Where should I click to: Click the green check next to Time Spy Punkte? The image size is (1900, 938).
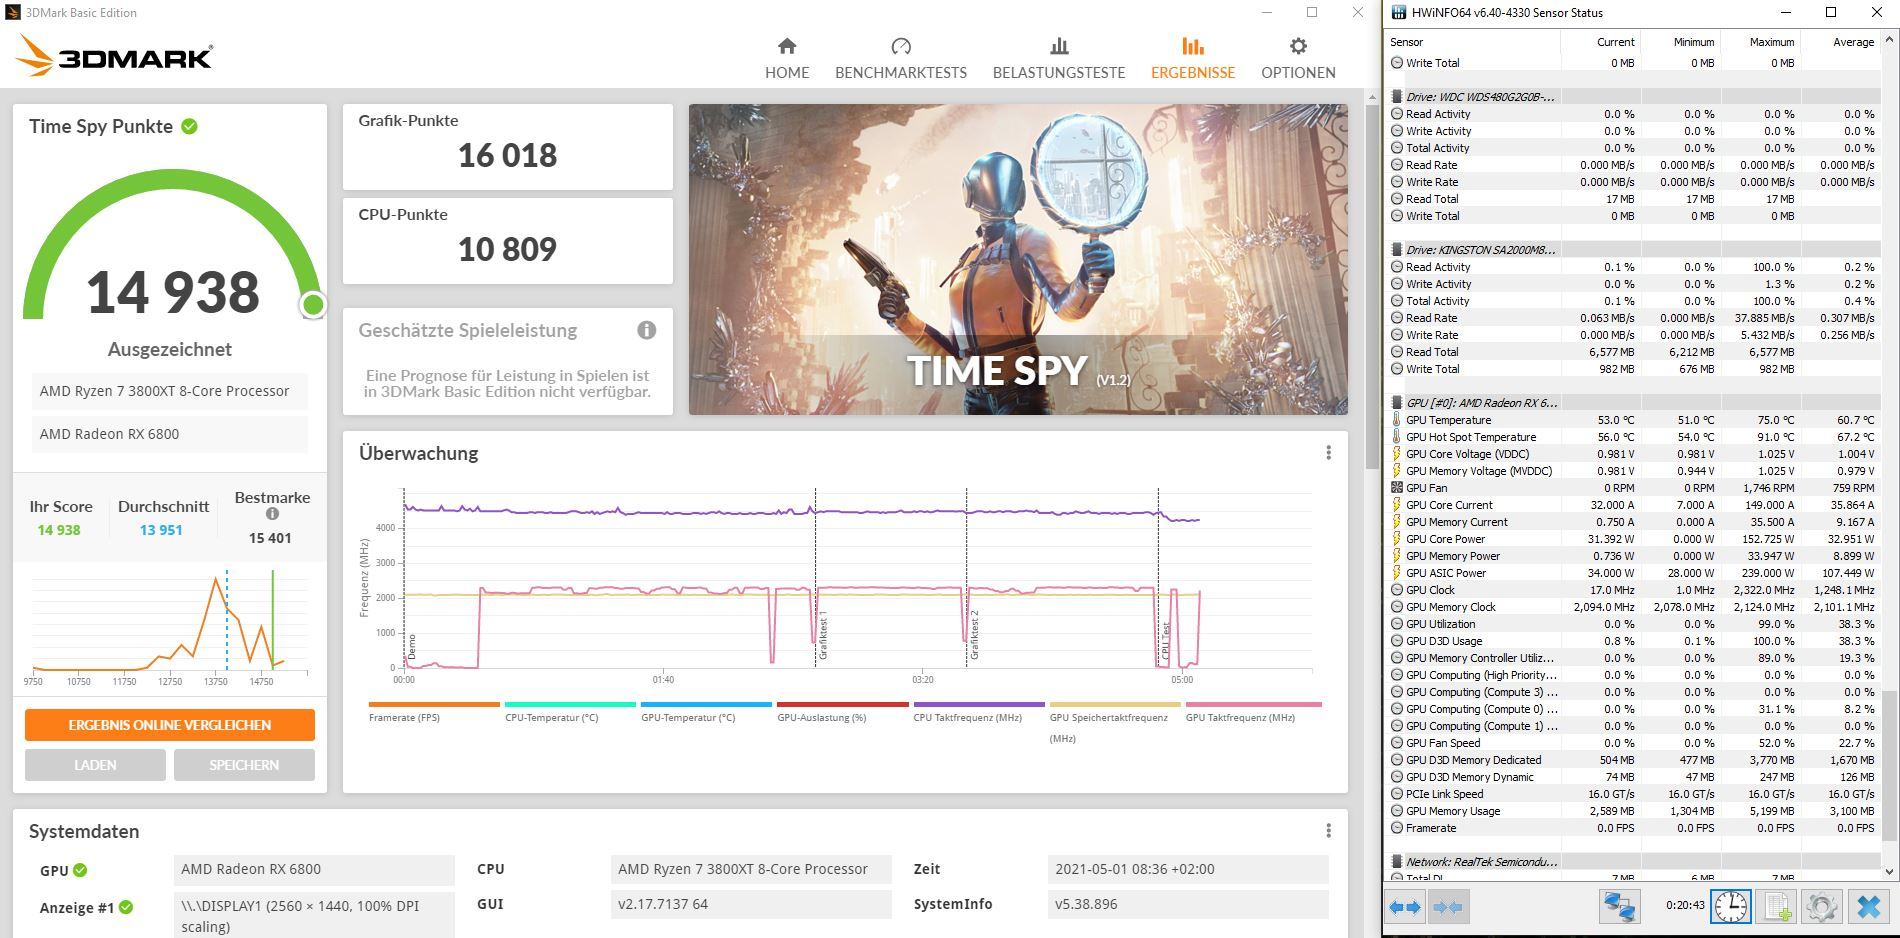(190, 126)
